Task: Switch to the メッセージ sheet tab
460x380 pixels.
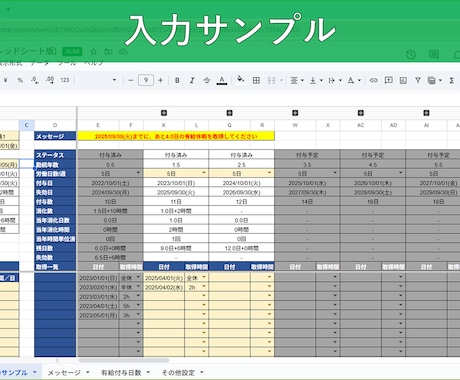Action: 64,373
